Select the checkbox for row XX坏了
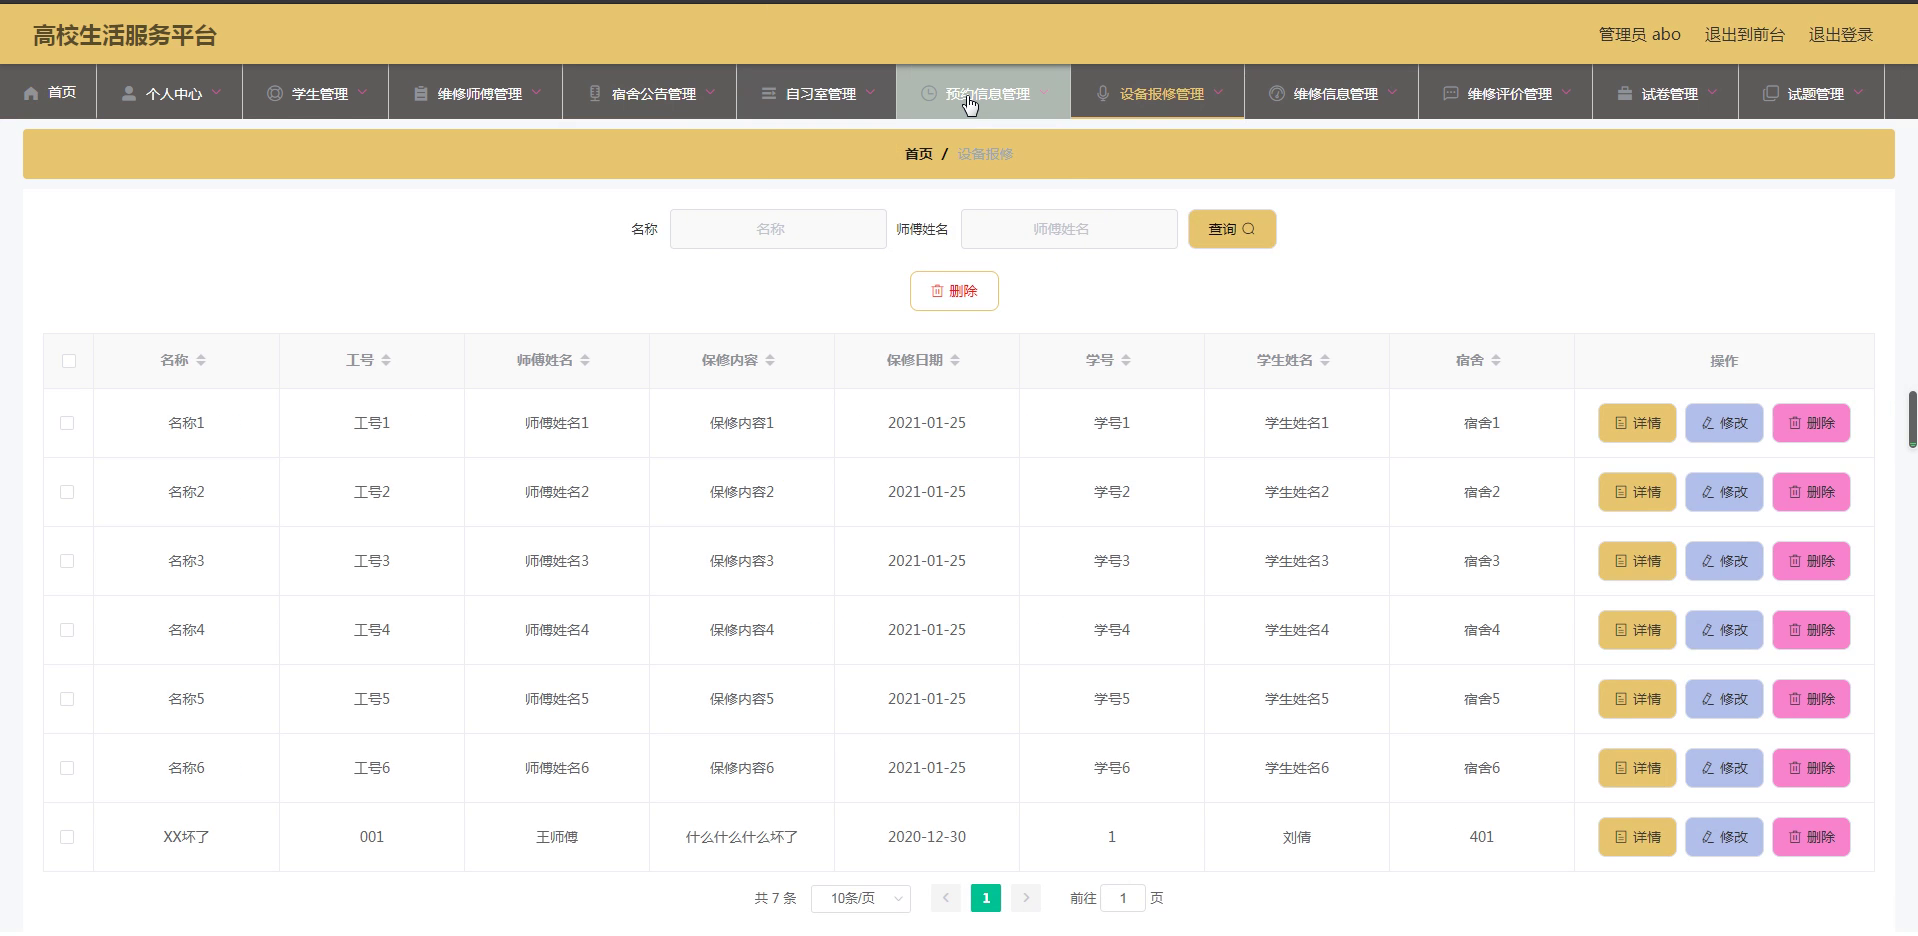Viewport: 1918px width, 936px height. point(67,837)
